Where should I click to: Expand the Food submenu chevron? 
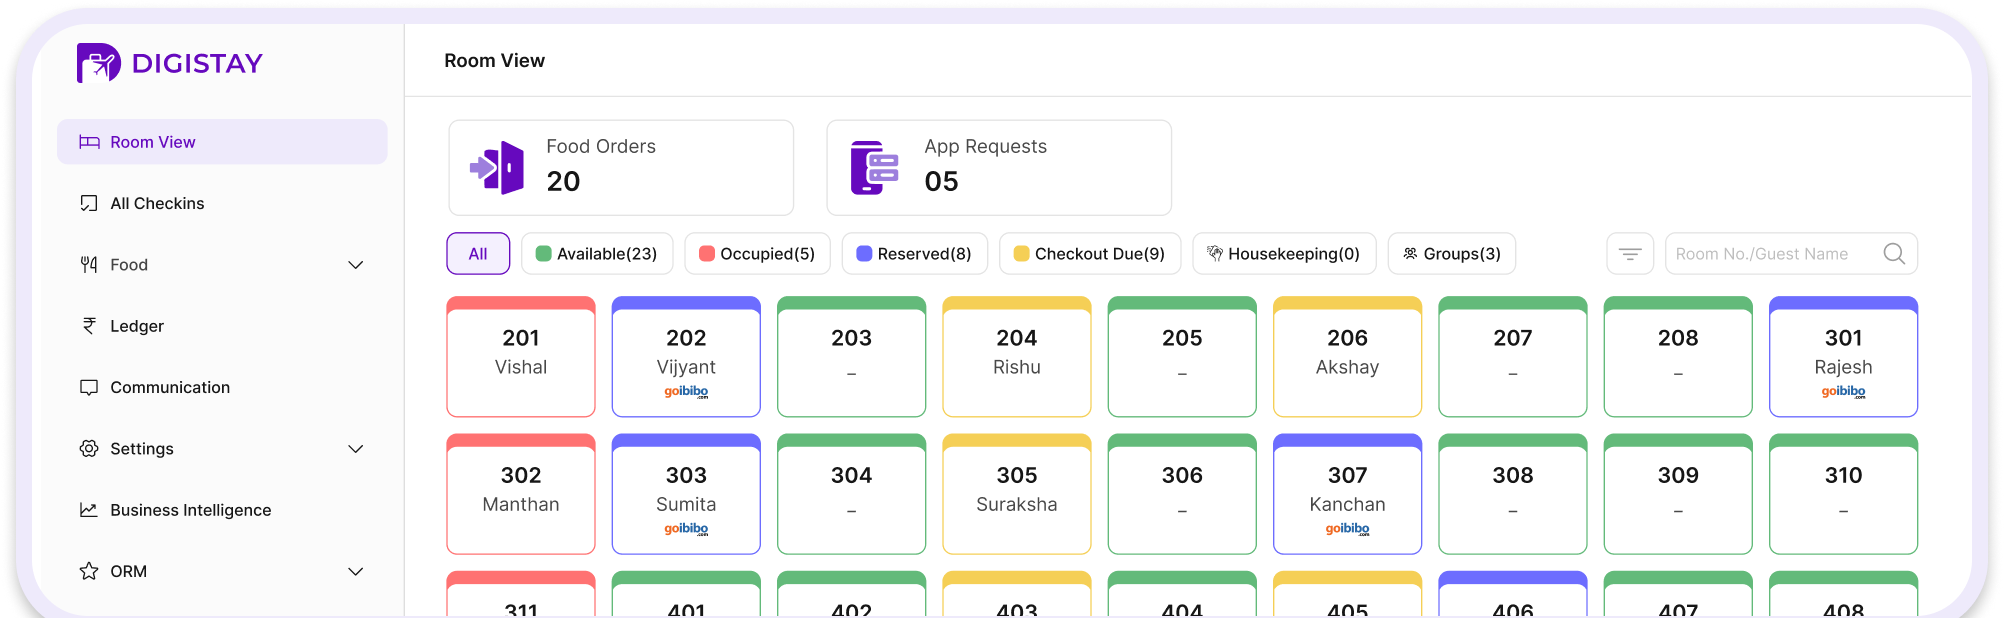(x=355, y=265)
